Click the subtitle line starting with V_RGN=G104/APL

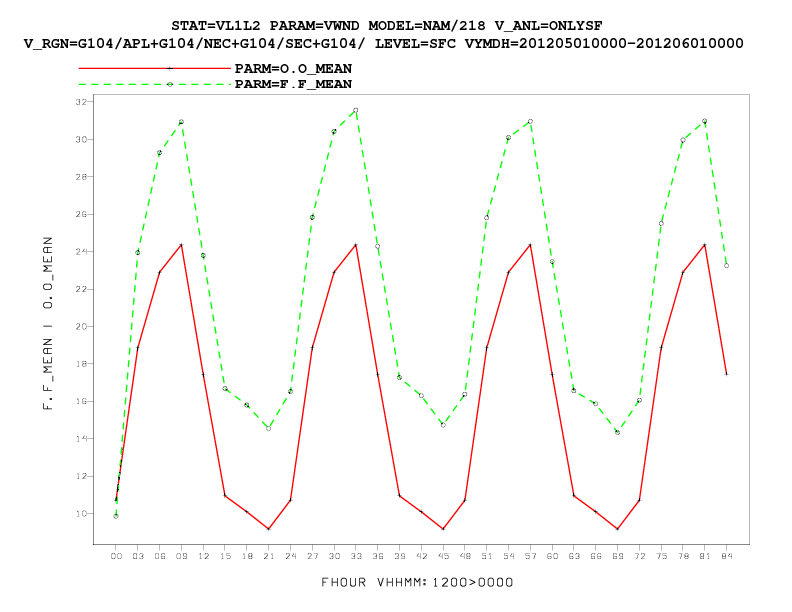tap(383, 44)
